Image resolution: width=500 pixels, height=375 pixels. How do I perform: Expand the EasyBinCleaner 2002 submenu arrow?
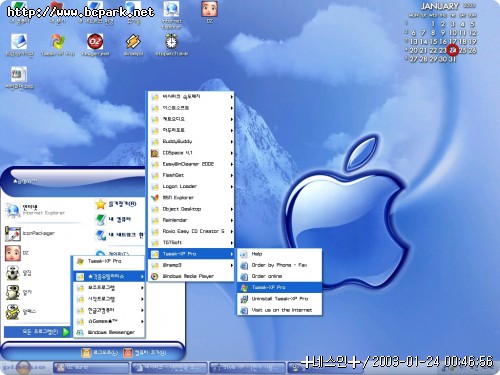(231, 164)
